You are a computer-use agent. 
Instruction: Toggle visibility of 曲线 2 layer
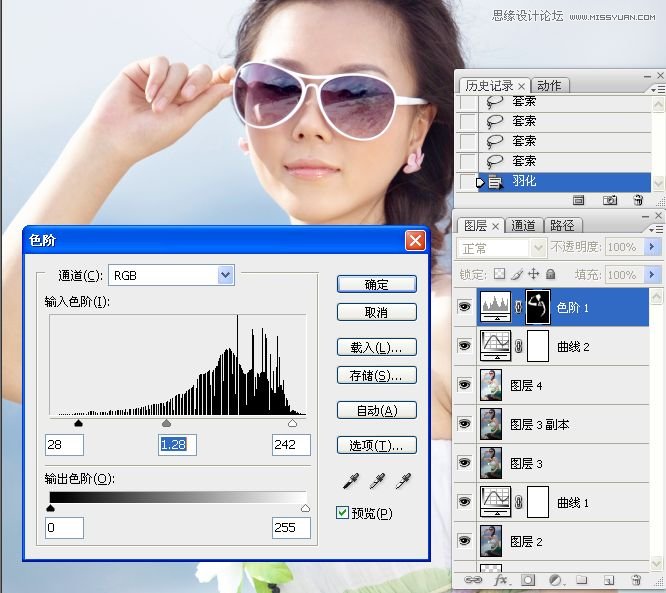click(x=464, y=346)
